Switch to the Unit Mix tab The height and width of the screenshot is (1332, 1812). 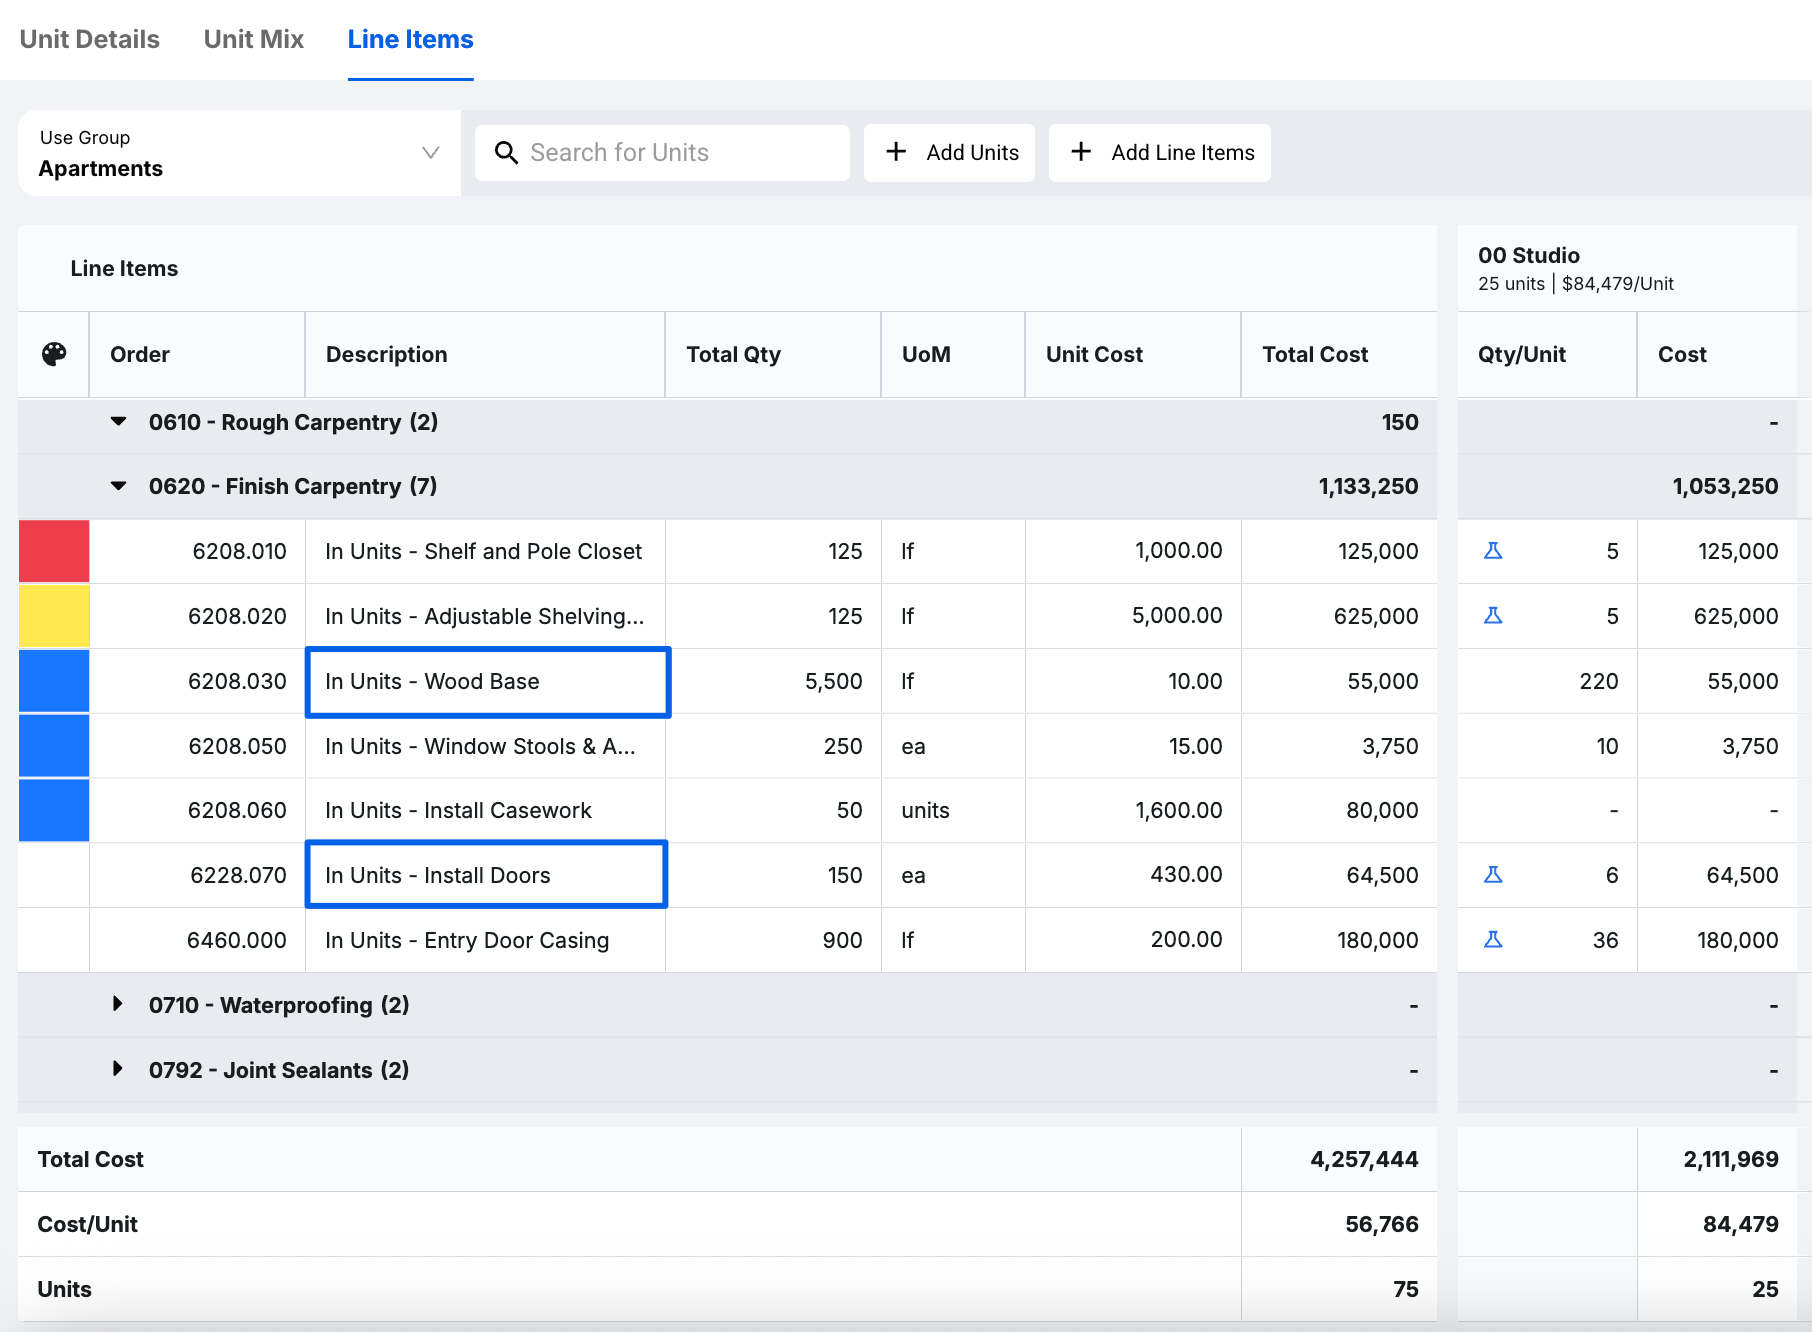pyautogui.click(x=254, y=40)
